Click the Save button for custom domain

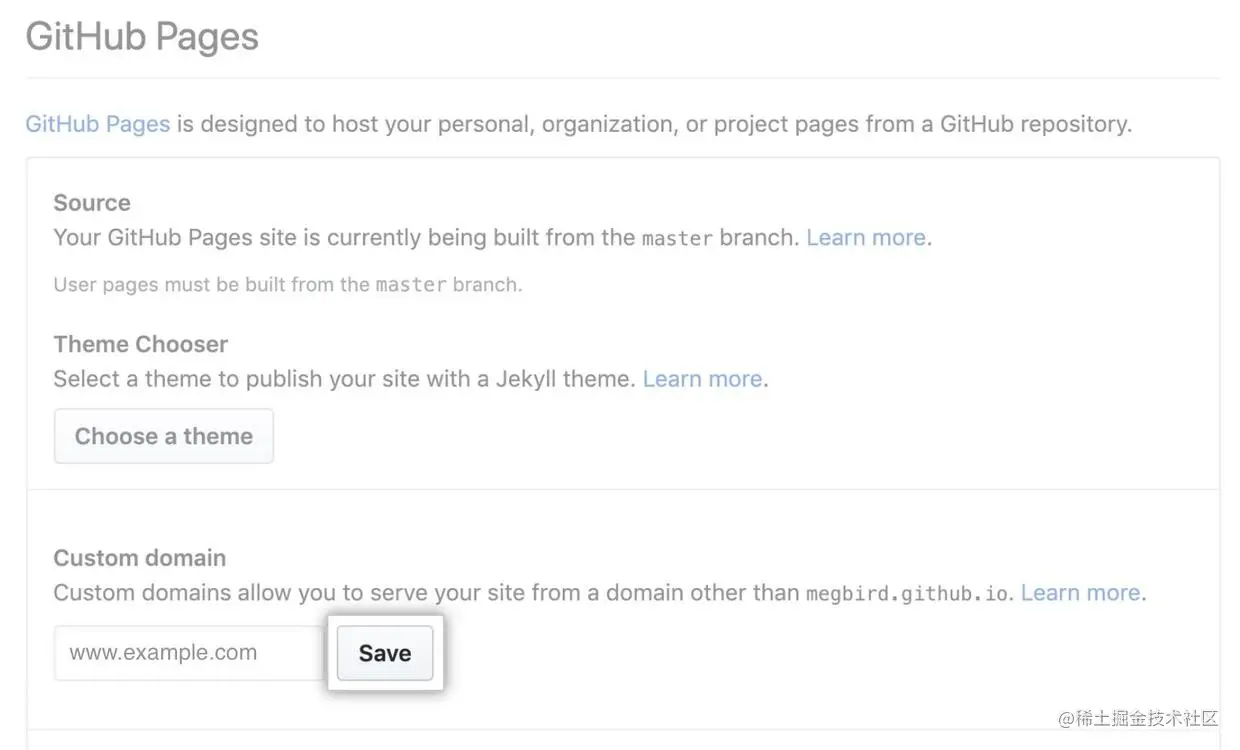[x=385, y=653]
